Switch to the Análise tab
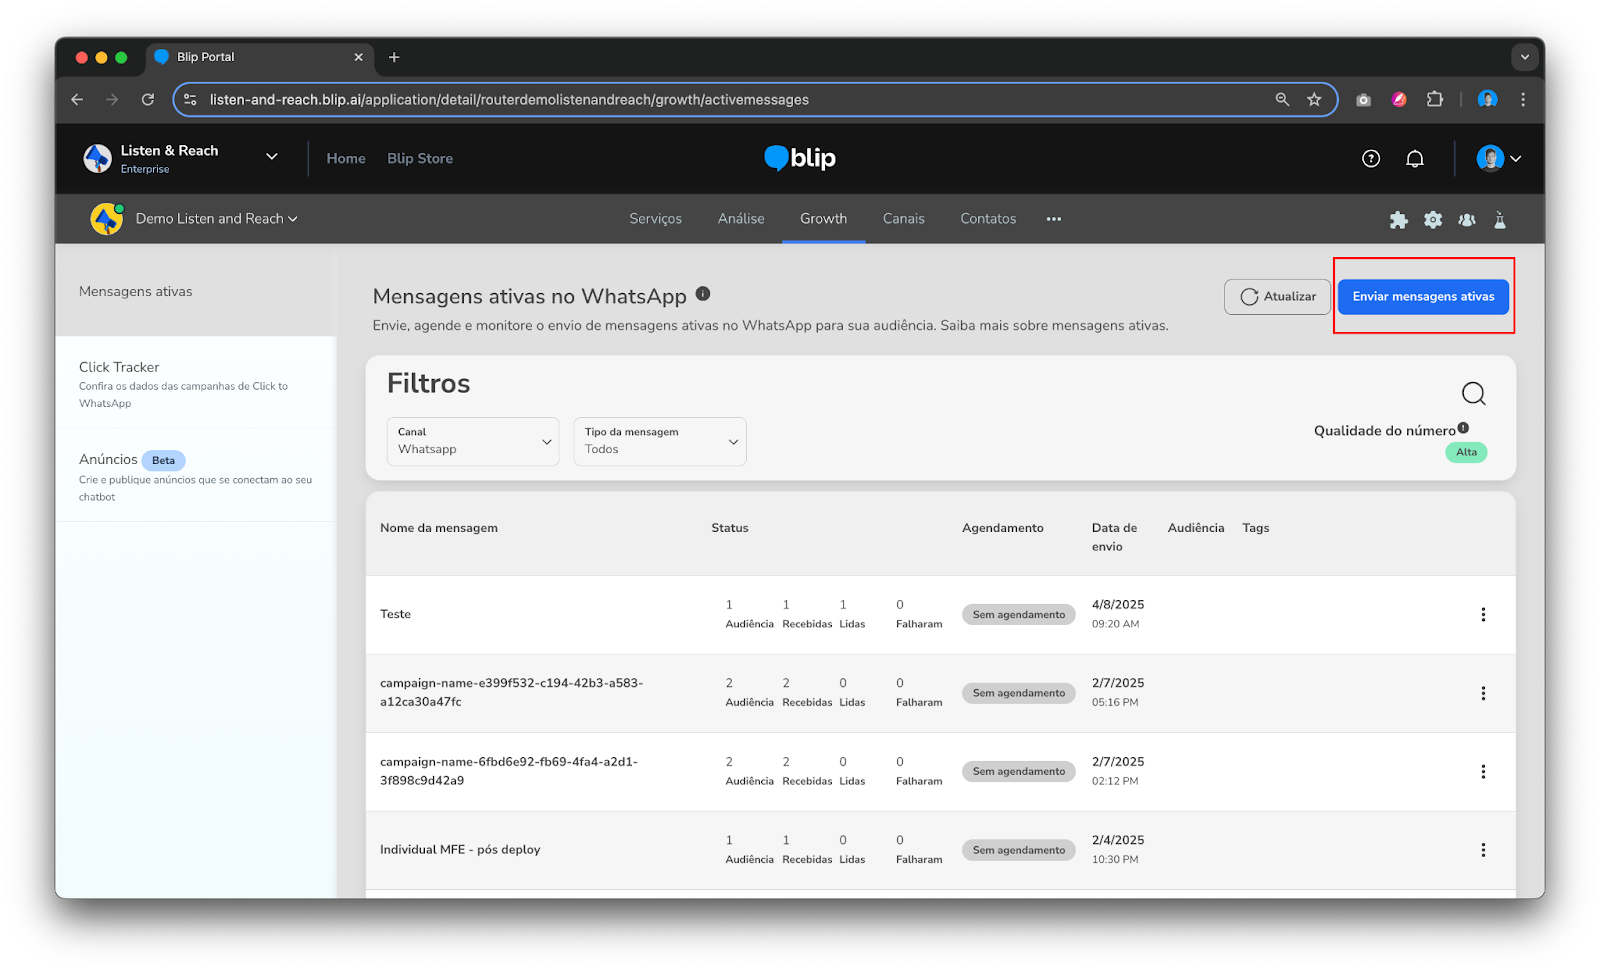 point(741,219)
